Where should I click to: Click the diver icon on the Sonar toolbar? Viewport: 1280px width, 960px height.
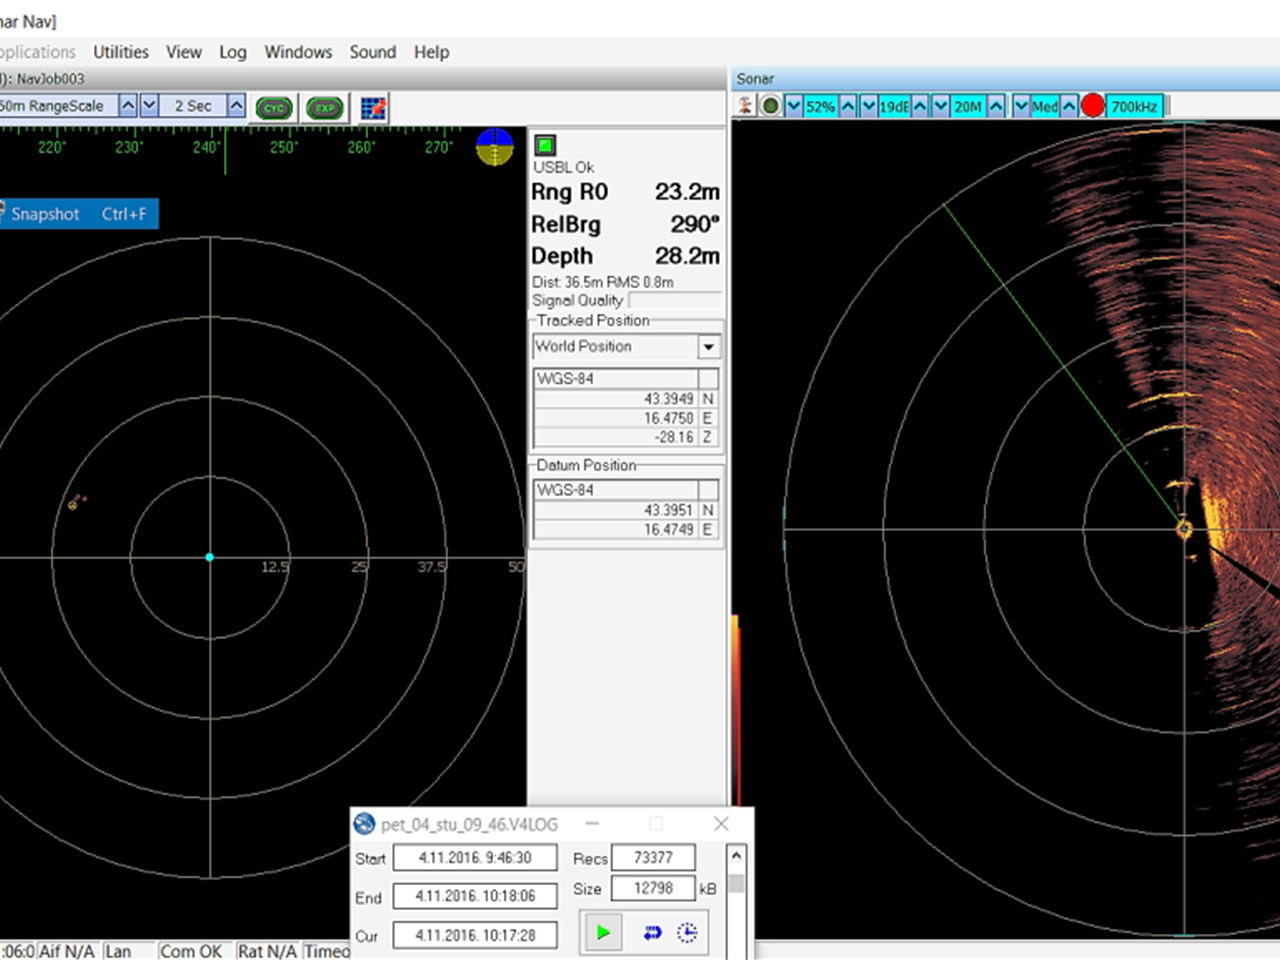point(745,105)
